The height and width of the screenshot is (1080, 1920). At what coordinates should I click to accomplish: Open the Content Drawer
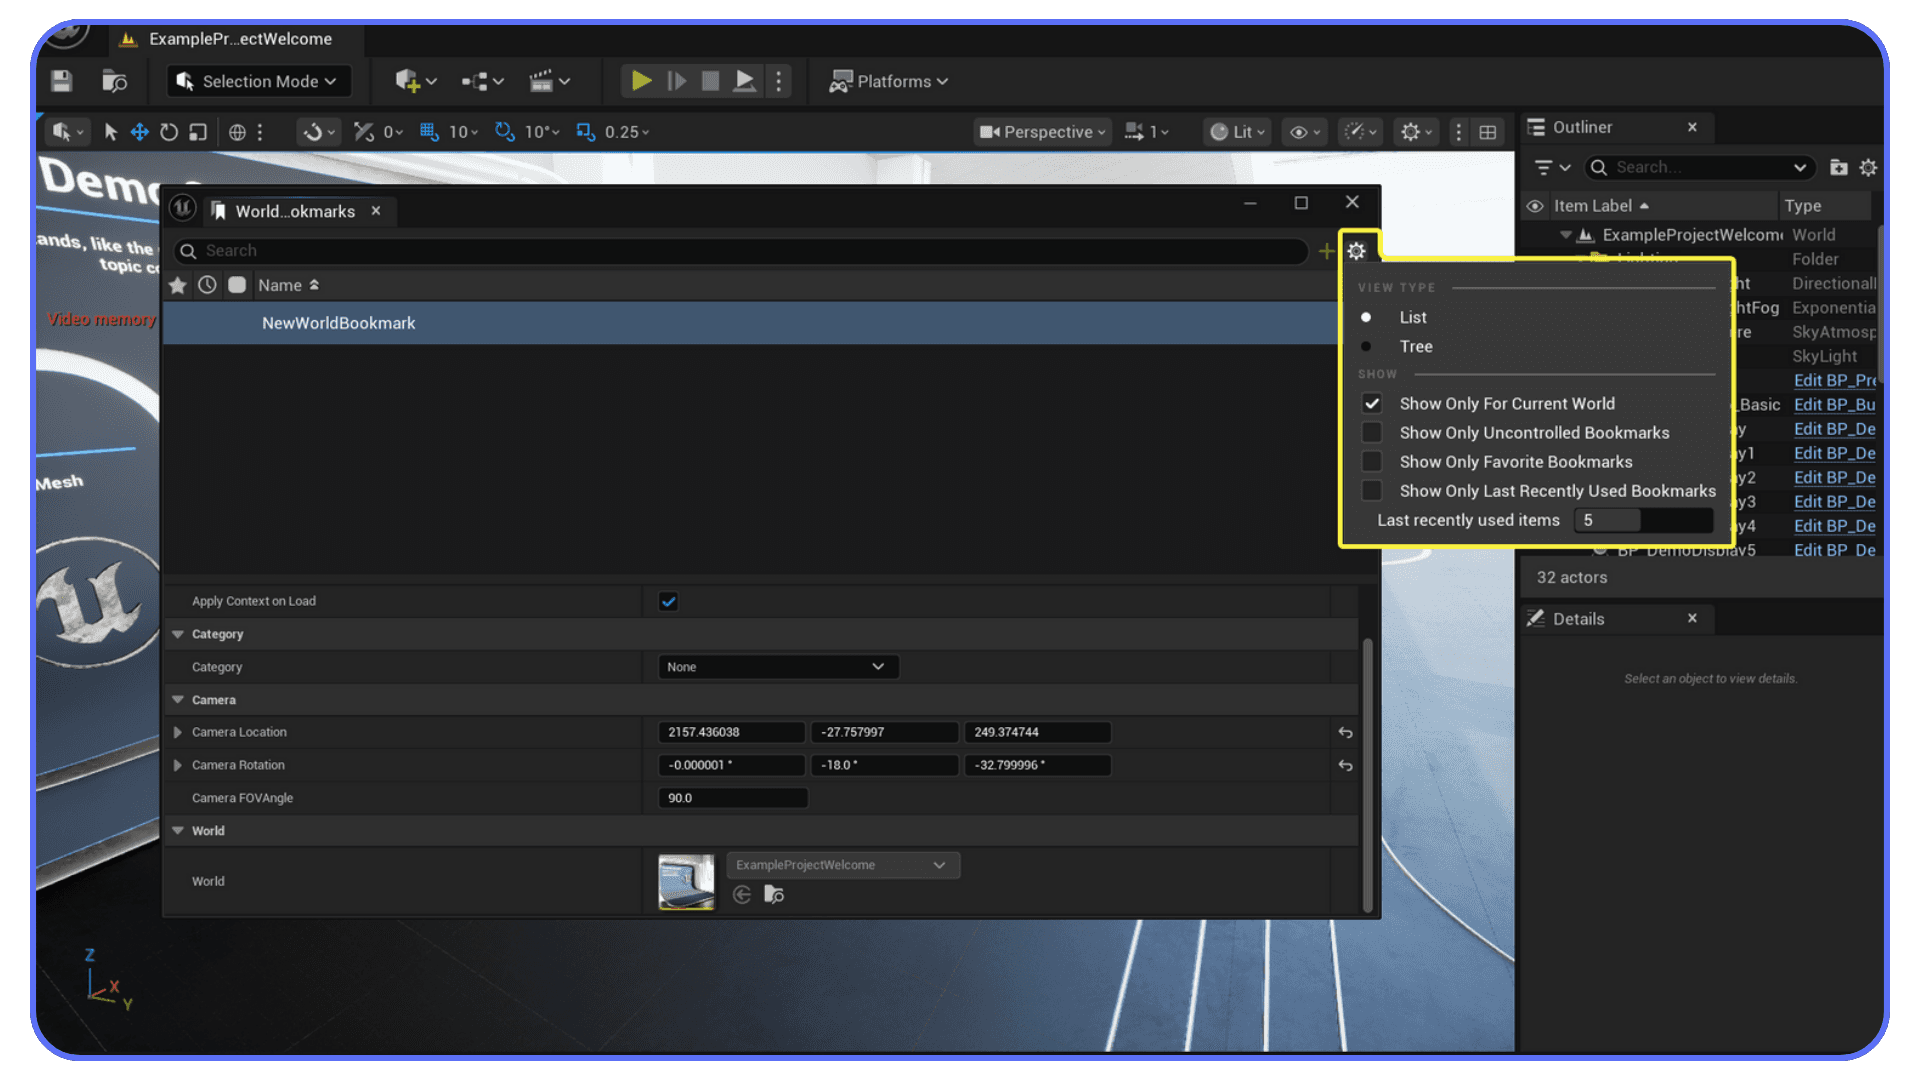point(115,81)
